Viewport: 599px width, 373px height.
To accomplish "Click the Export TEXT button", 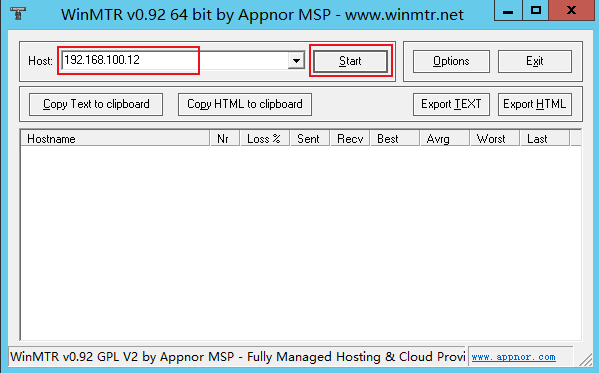I will click(x=451, y=104).
